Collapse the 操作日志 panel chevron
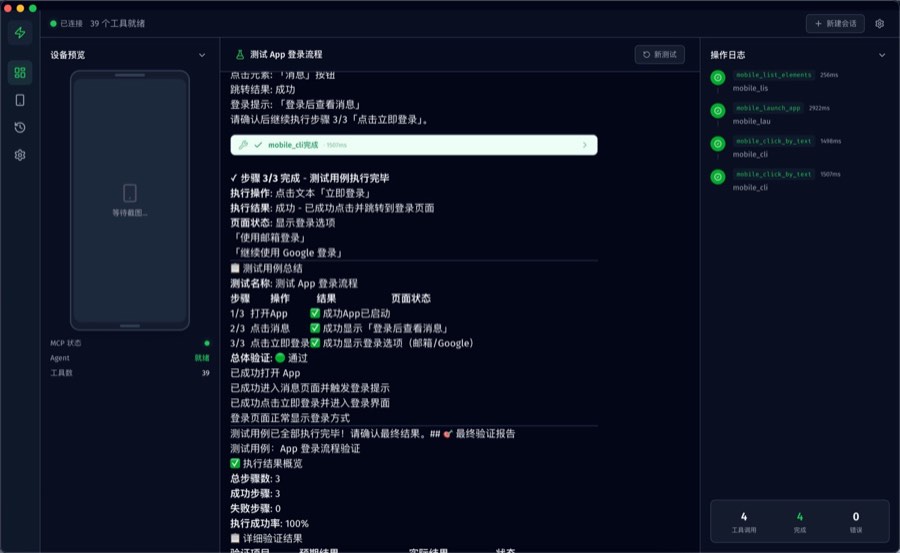The image size is (900, 553). [882, 55]
